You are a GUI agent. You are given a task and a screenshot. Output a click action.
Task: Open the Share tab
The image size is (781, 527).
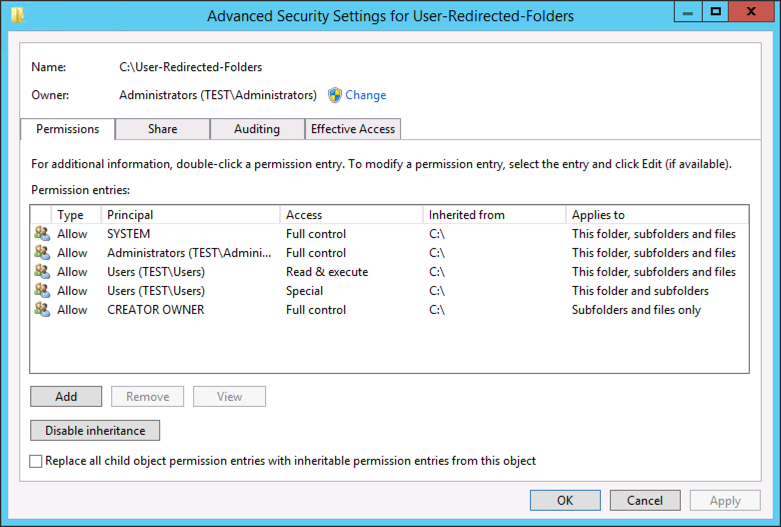162,129
